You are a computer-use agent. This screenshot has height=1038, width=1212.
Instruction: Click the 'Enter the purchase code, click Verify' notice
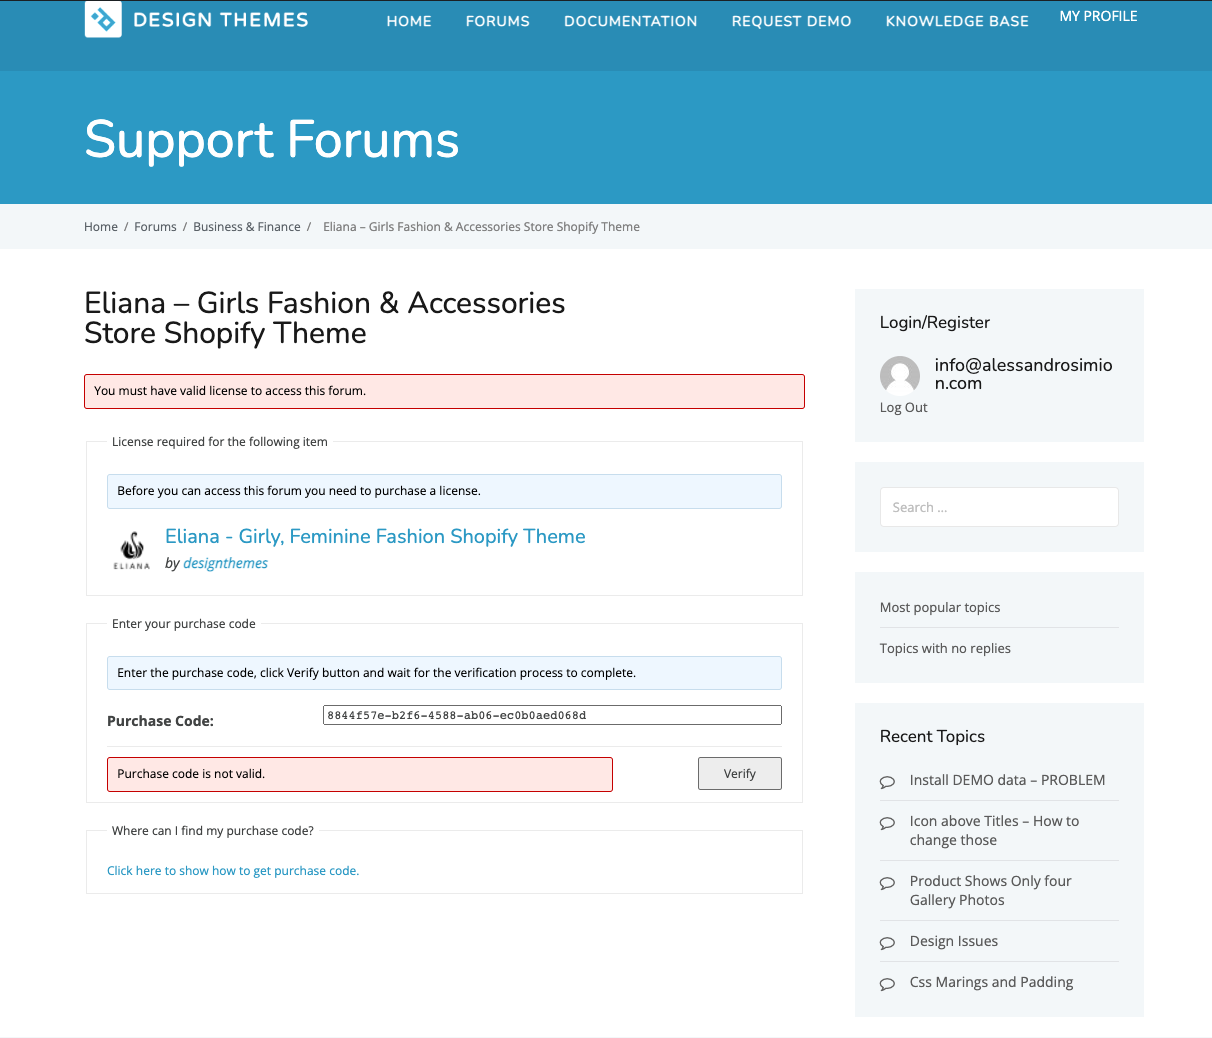(444, 673)
